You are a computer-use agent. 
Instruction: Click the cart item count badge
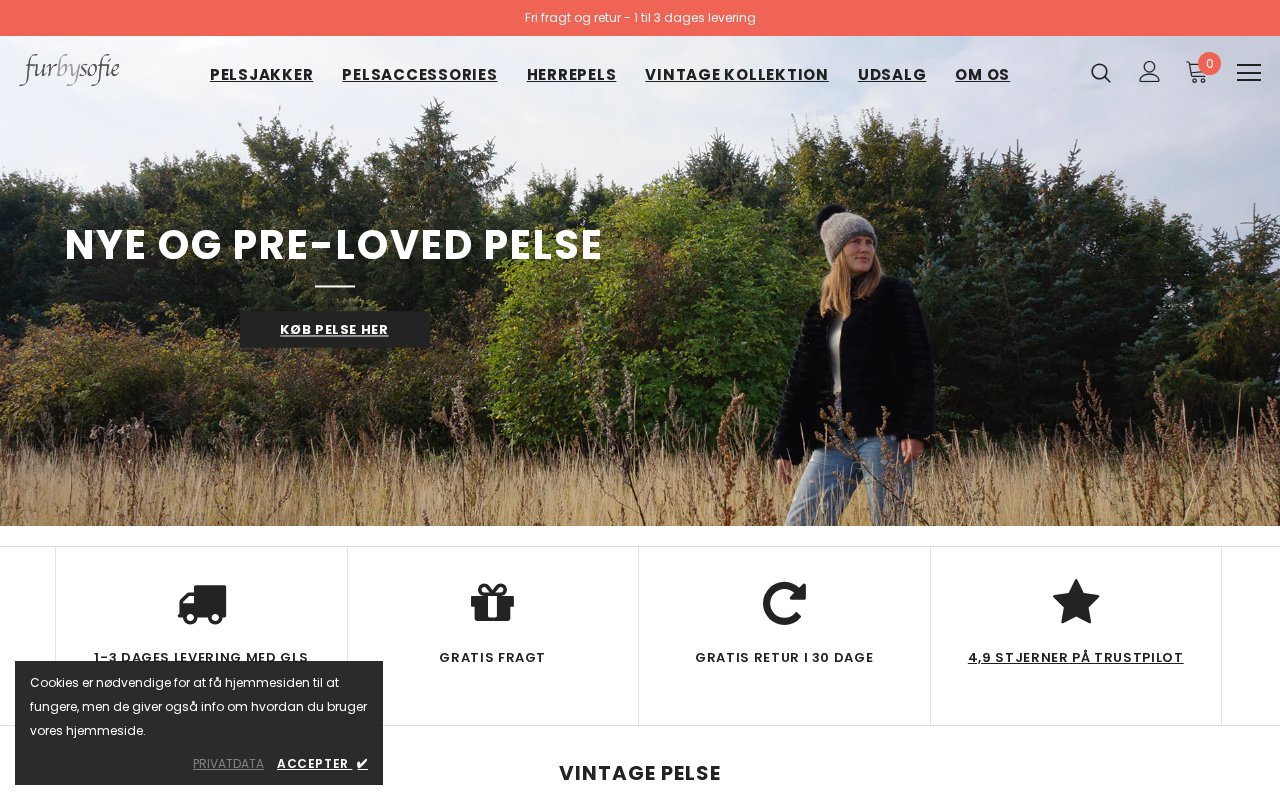click(1210, 64)
